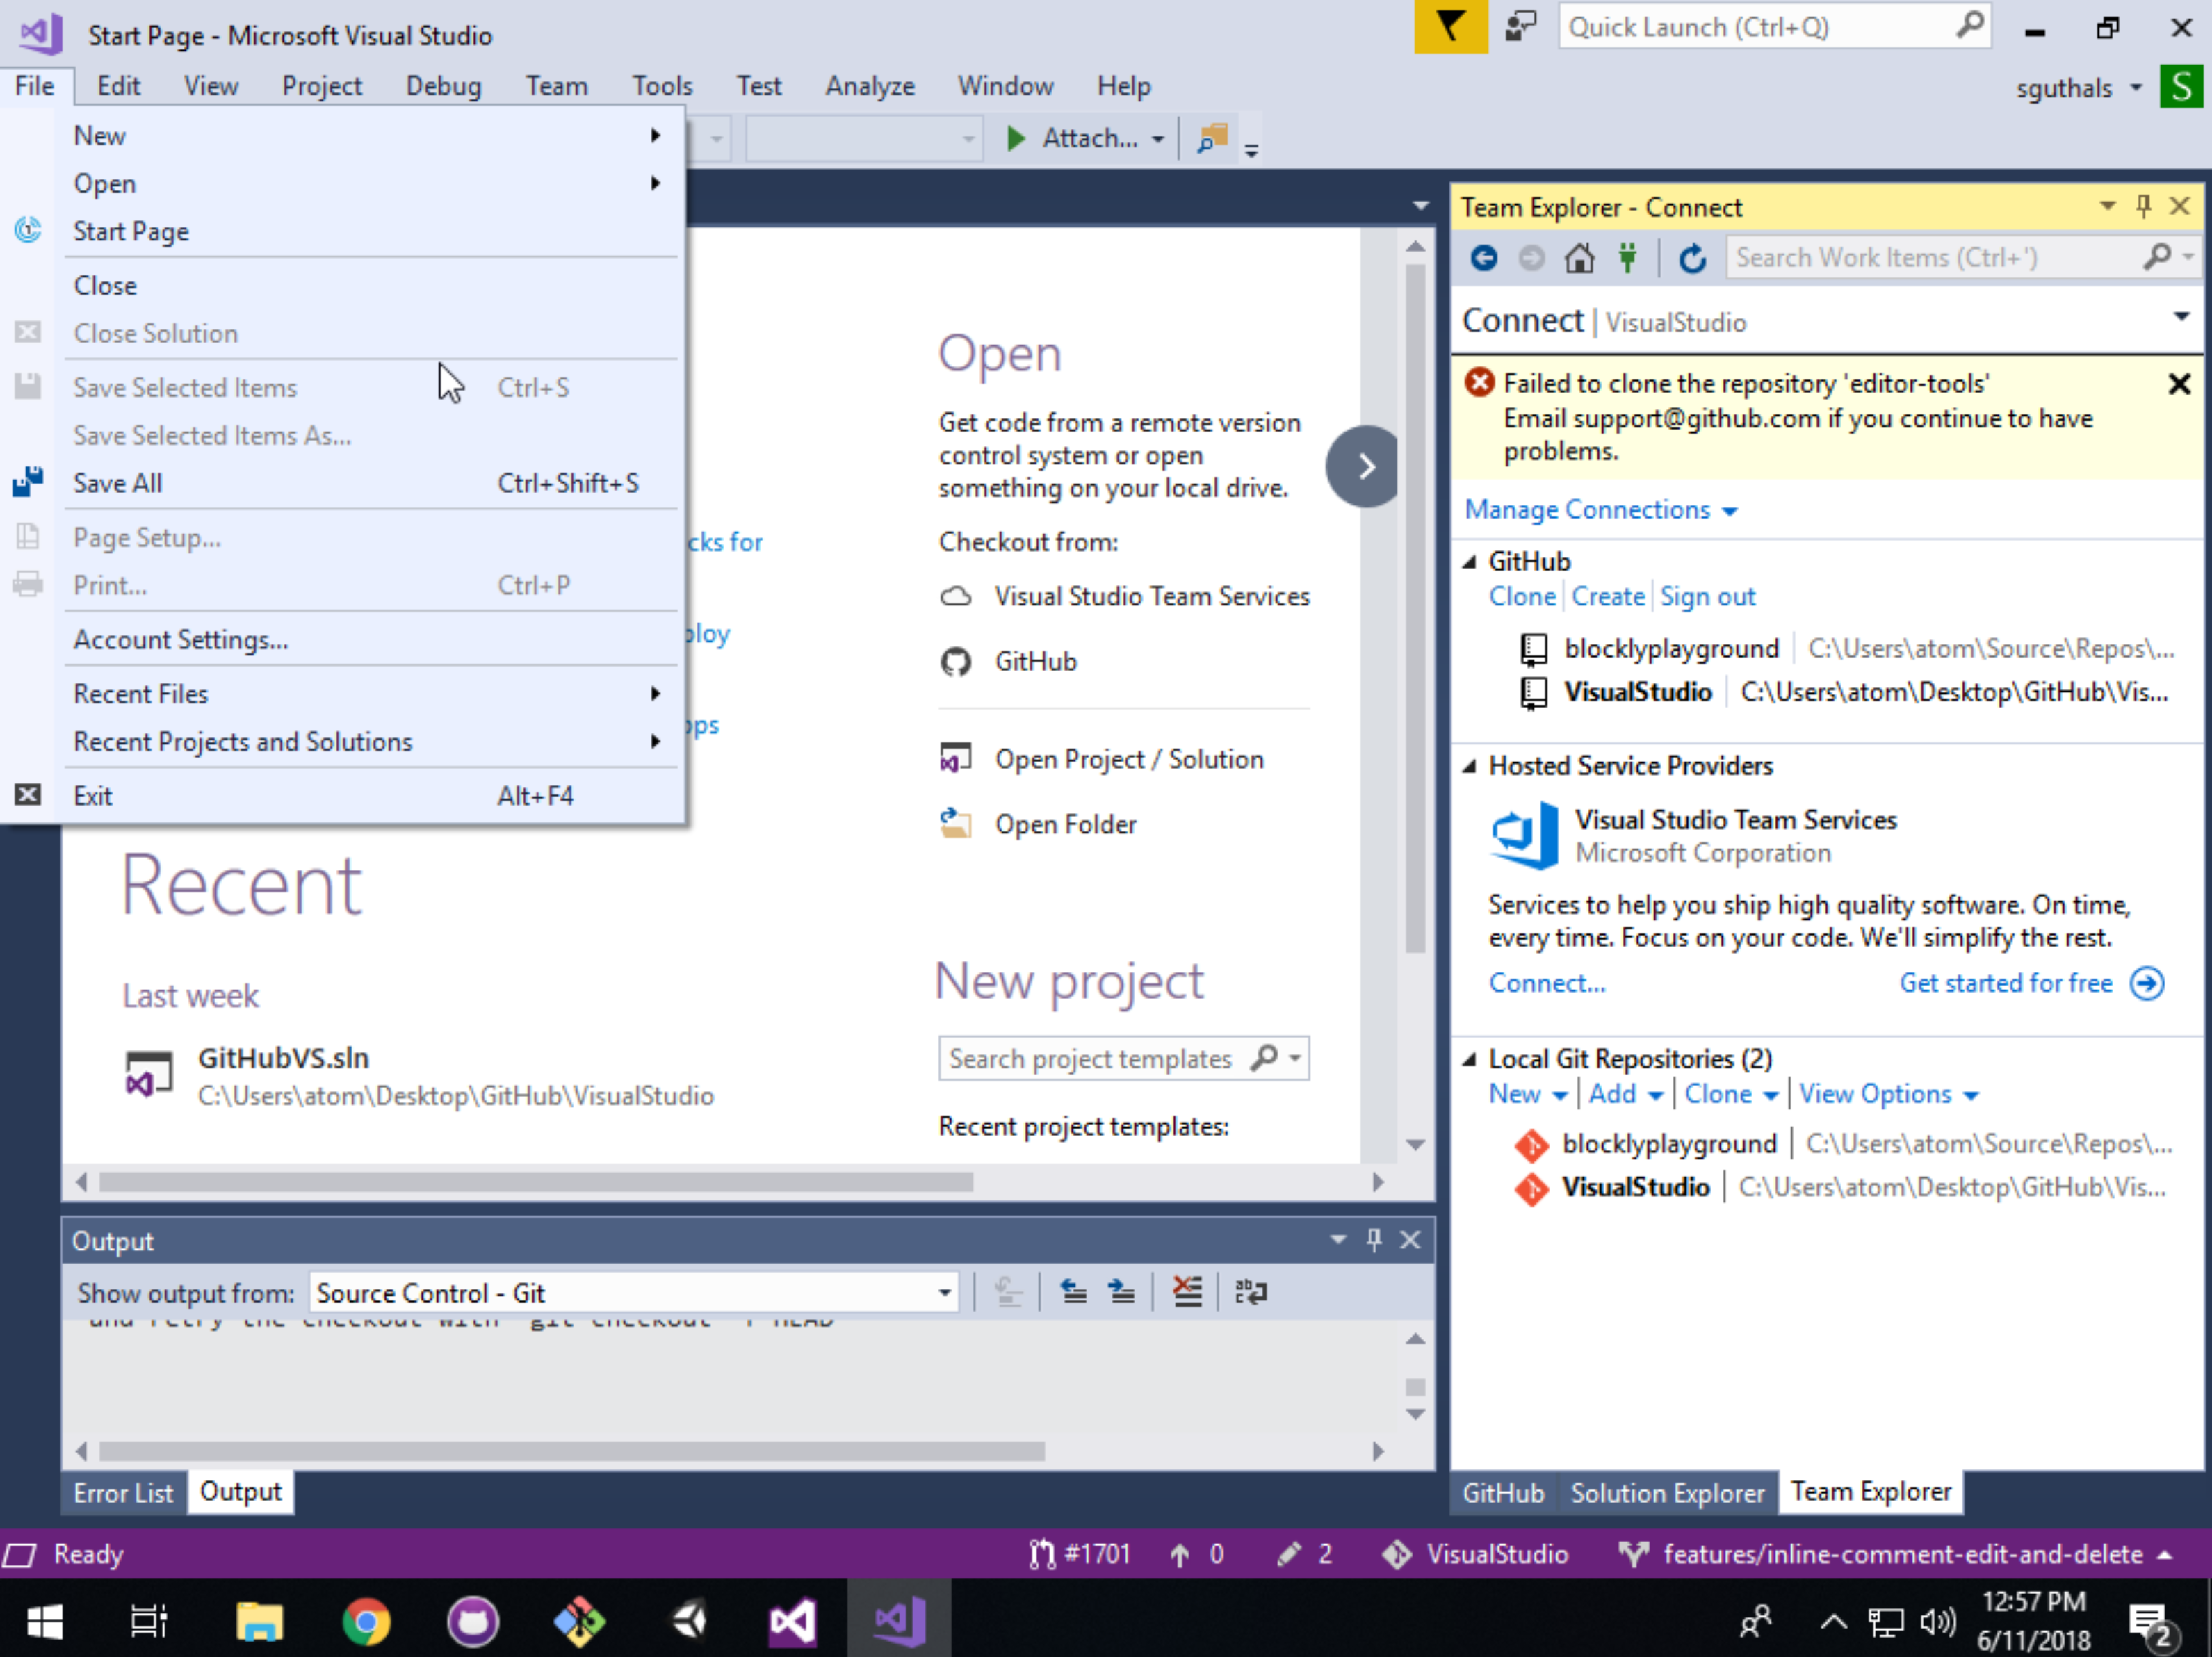This screenshot has height=1657, width=2212.
Task: Select Save All from File menu
Action: [x=118, y=483]
